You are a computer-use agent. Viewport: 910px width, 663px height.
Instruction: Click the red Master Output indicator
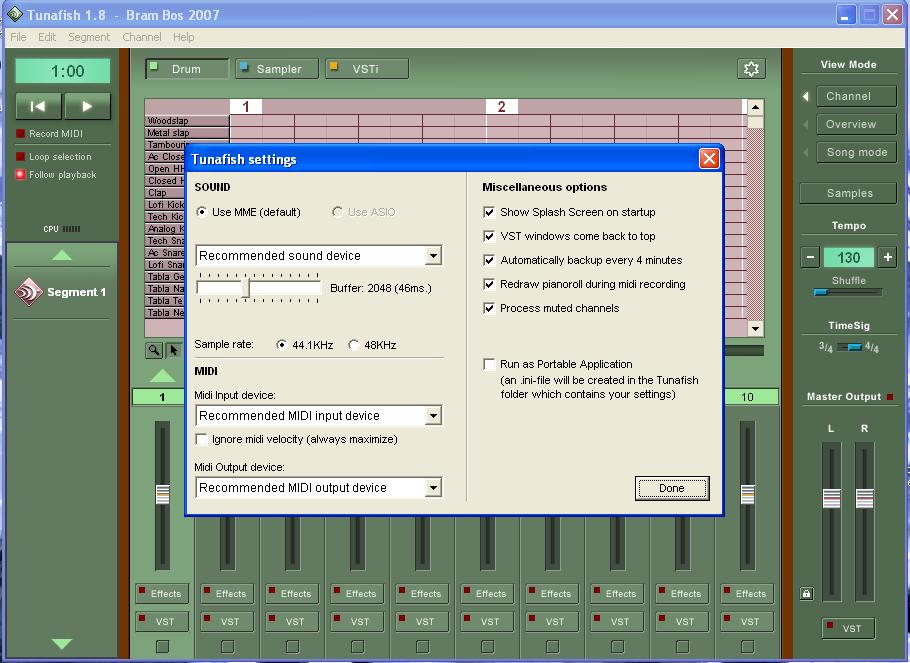tap(890, 397)
